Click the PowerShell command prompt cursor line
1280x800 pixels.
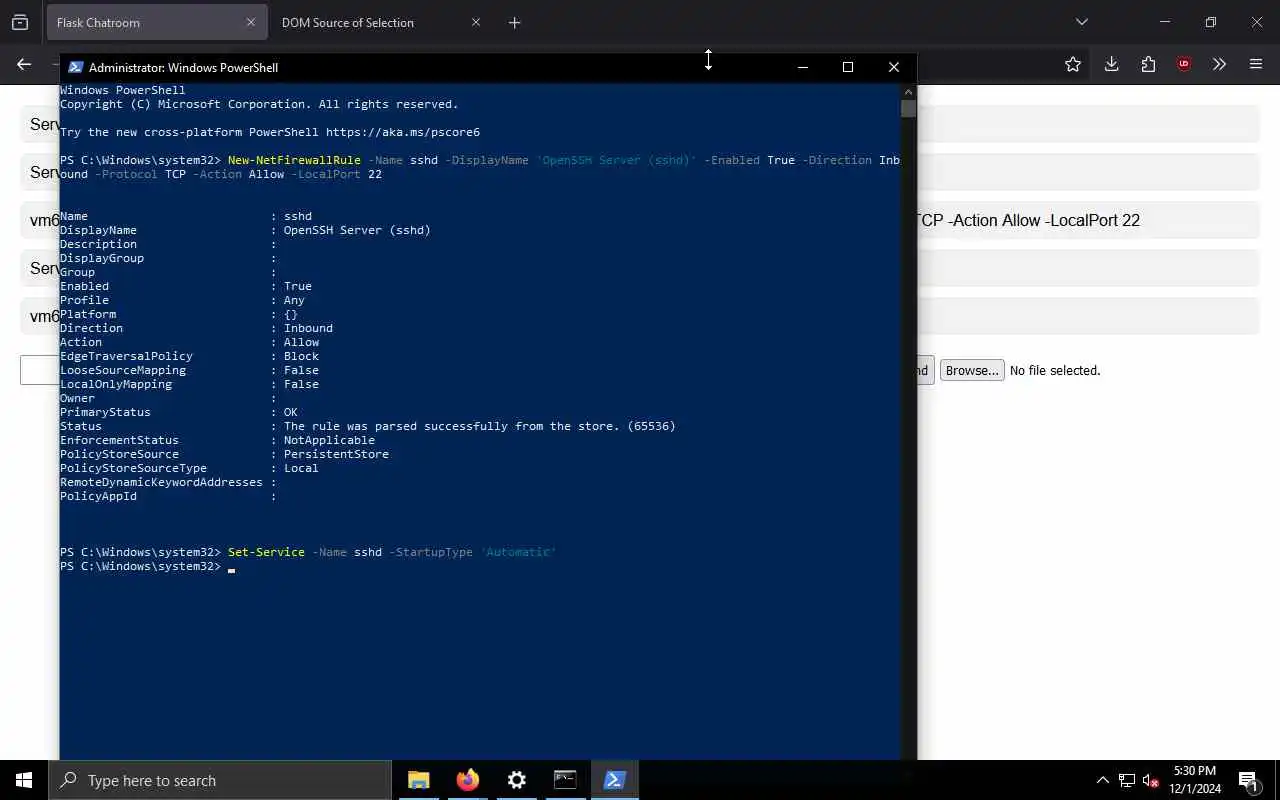(147, 566)
